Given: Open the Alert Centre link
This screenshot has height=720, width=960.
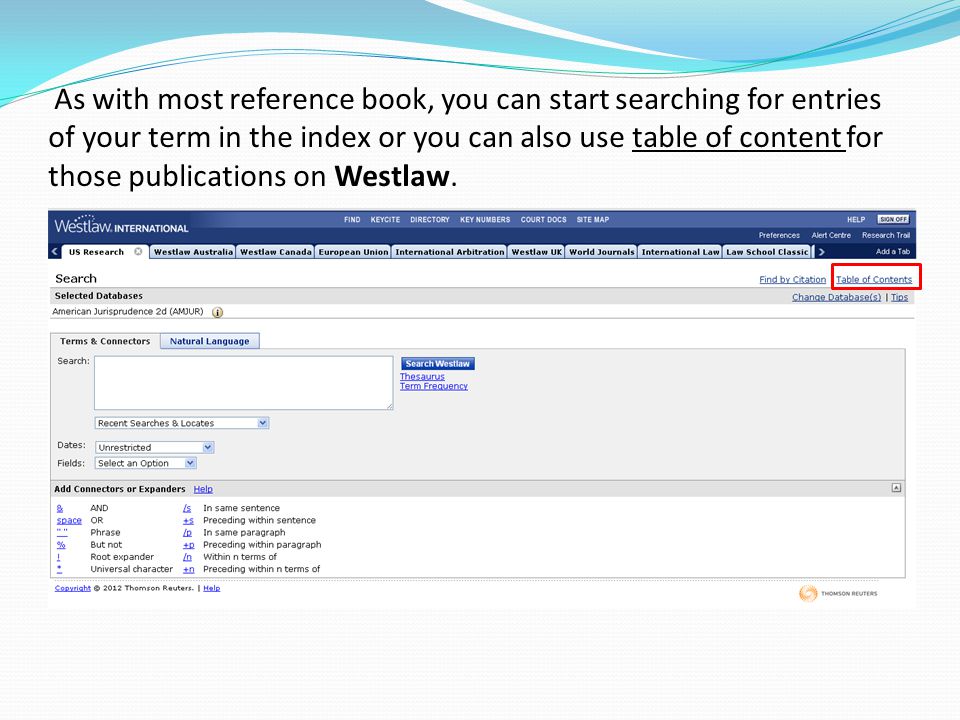Looking at the screenshot, I should point(831,235).
